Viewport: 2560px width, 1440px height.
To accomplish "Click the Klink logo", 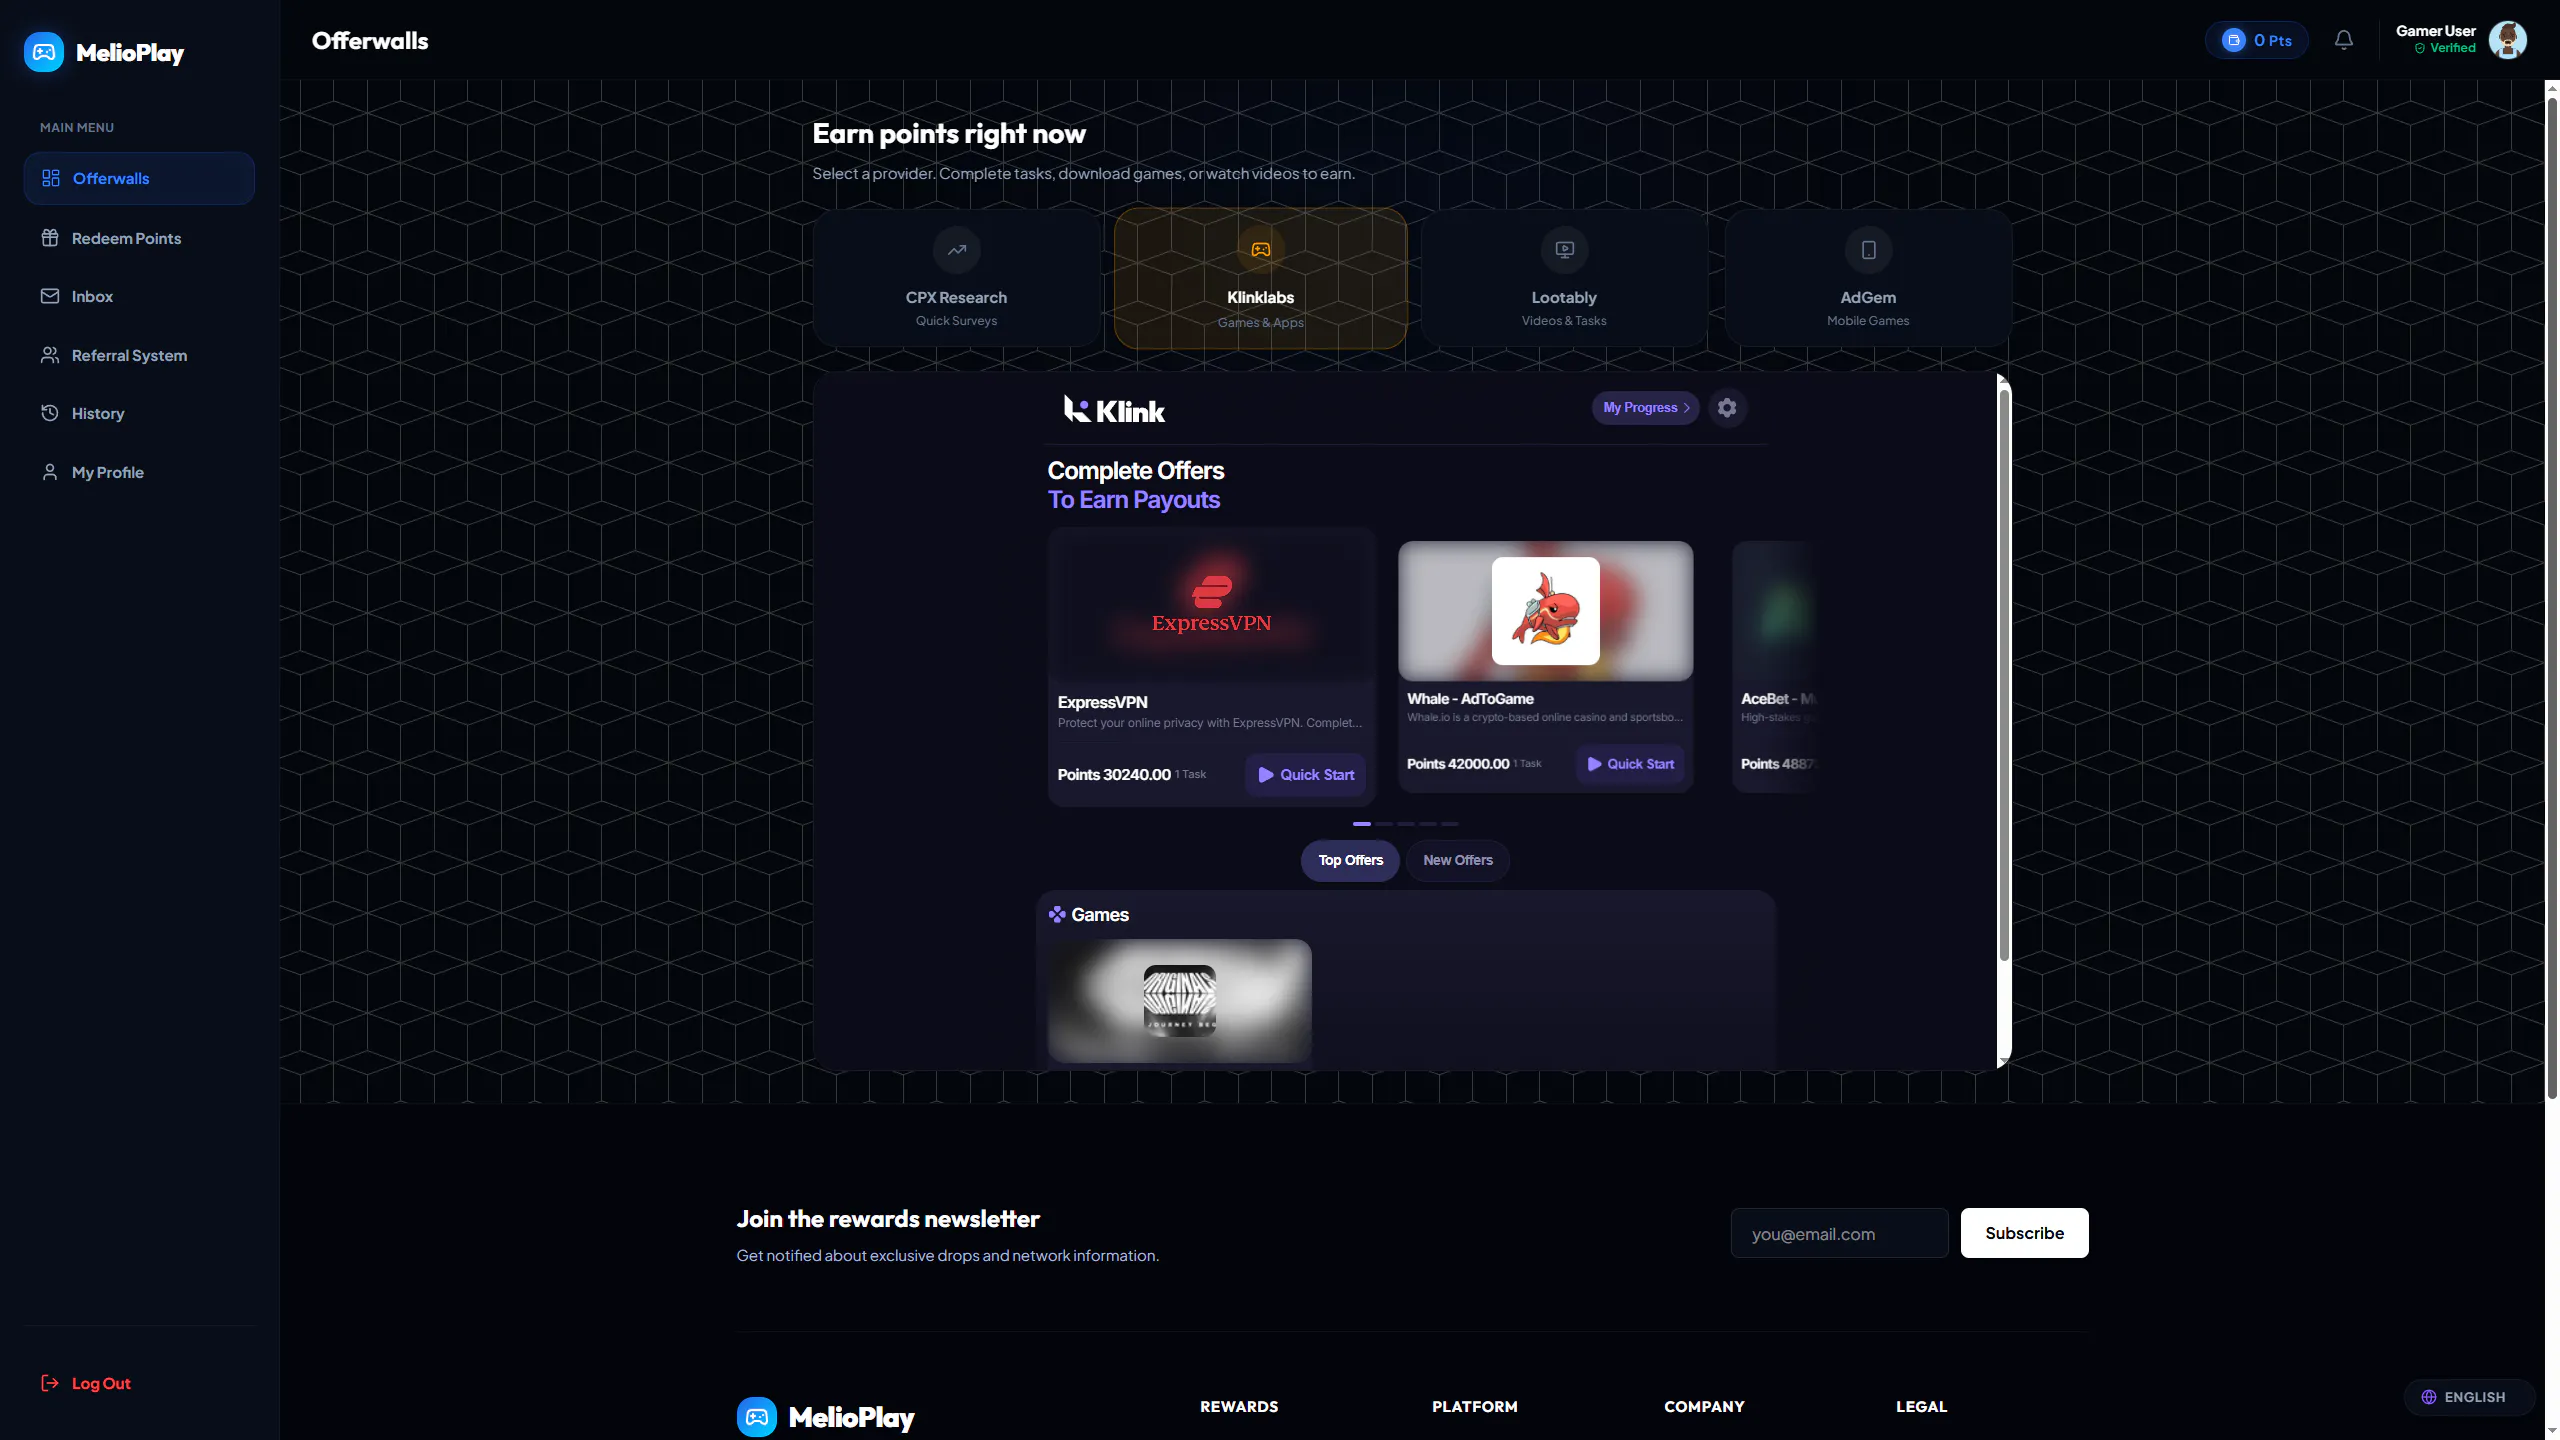I will pos(1114,410).
